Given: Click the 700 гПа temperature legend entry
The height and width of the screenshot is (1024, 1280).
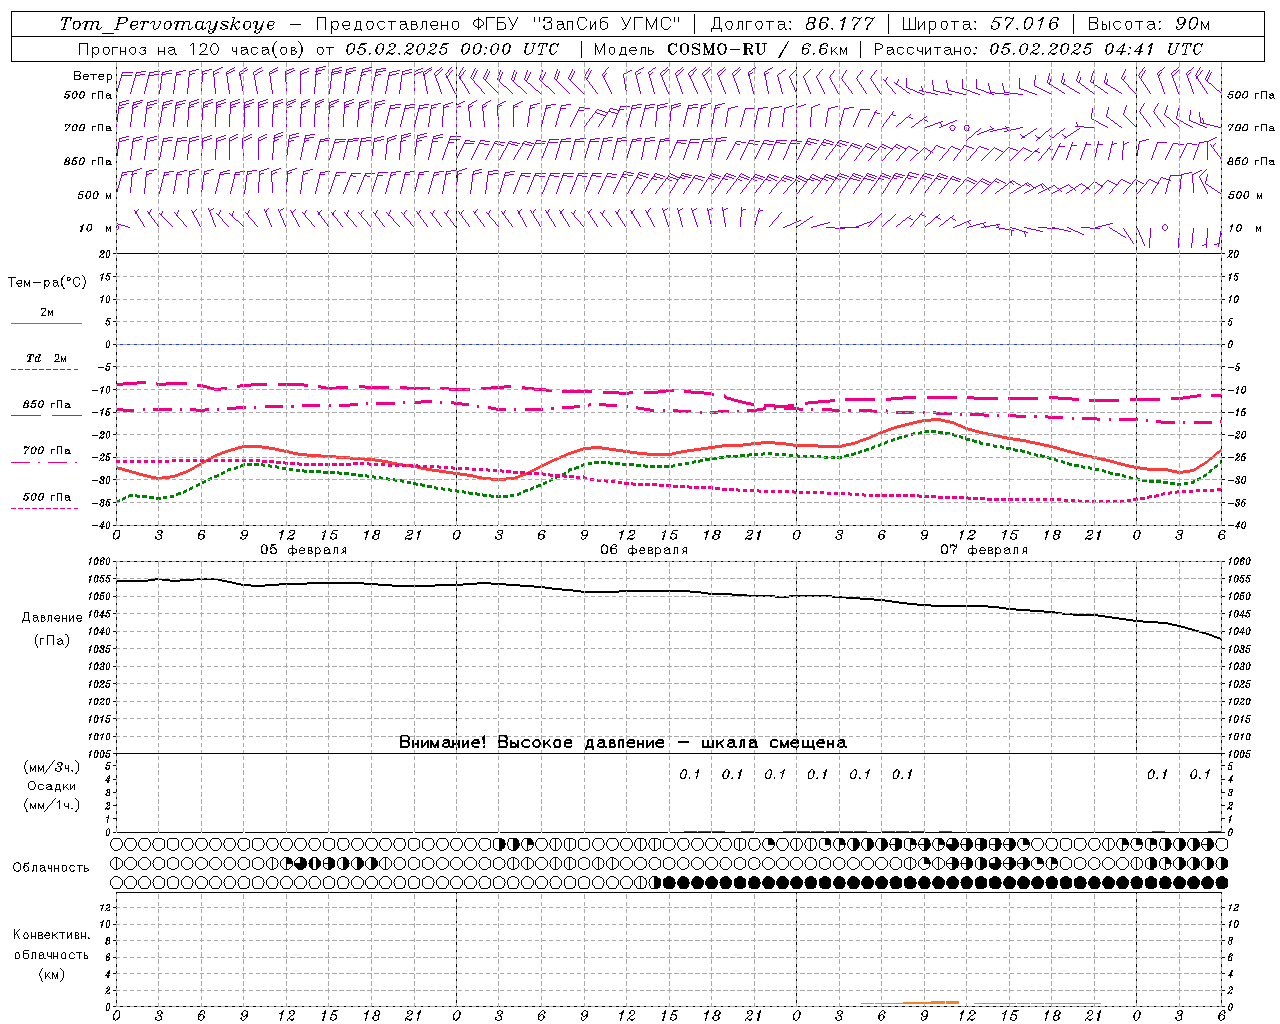Looking at the screenshot, I should tap(46, 451).
